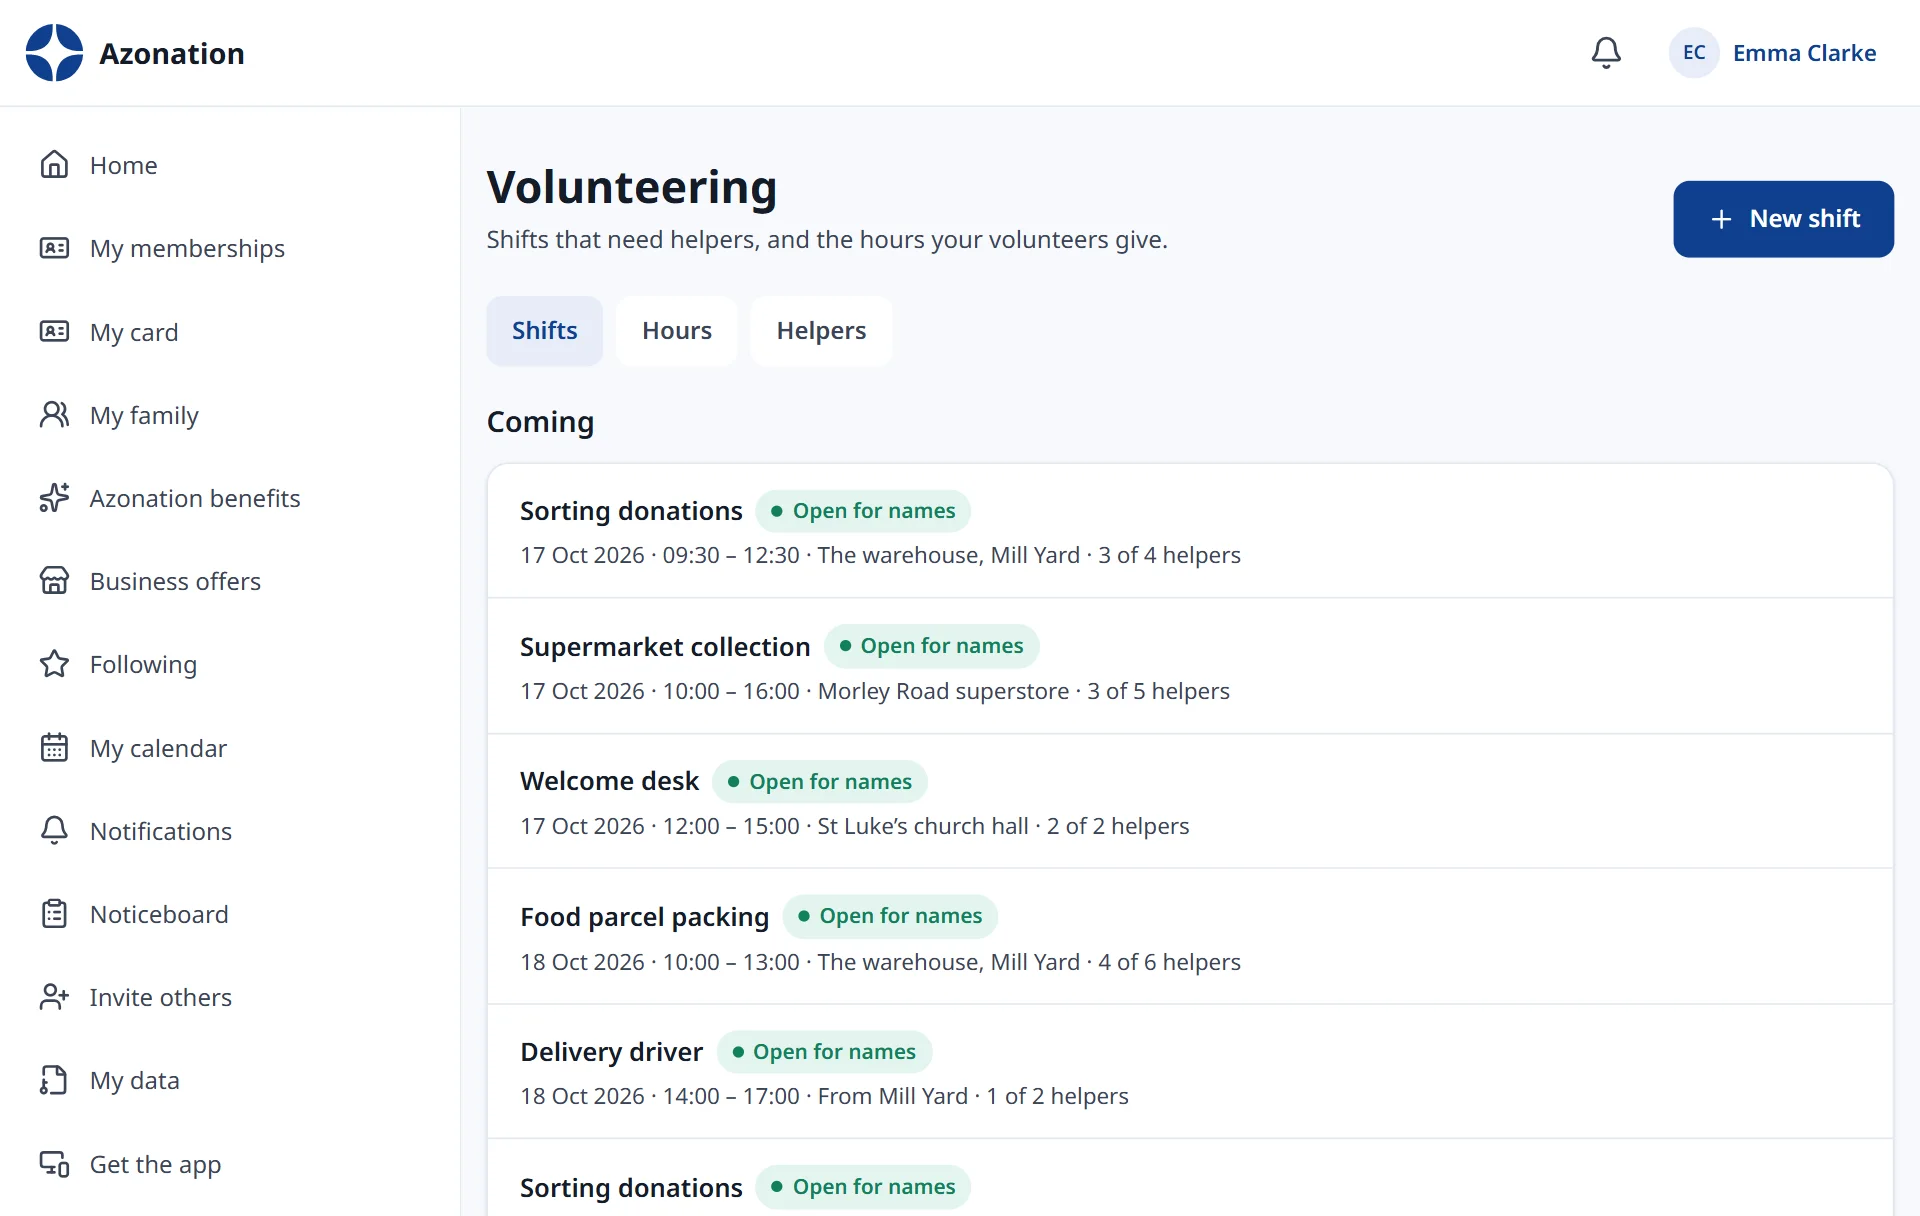Open the Supermarket collection shift

(1190, 666)
